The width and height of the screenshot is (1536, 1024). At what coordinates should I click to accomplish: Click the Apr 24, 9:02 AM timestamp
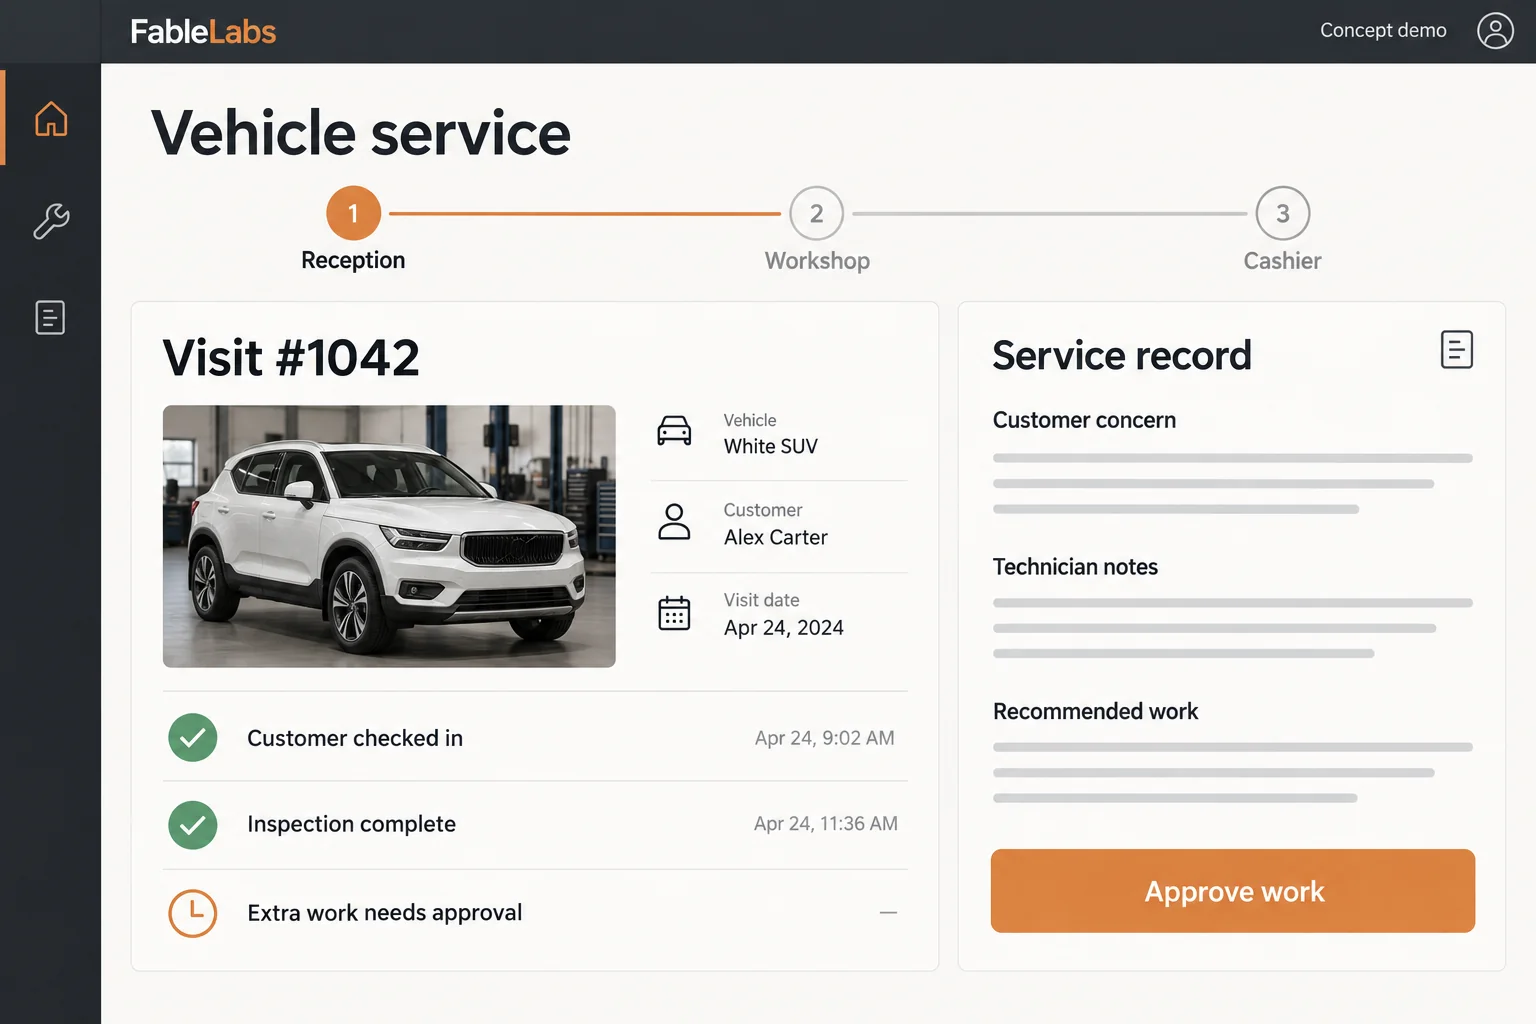coord(825,738)
